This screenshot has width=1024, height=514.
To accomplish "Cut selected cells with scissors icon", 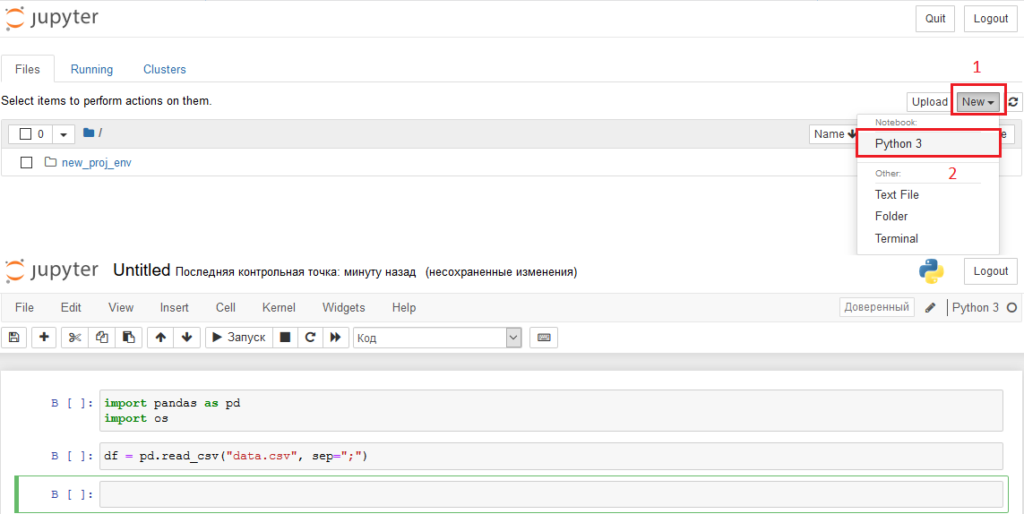I will [x=74, y=338].
